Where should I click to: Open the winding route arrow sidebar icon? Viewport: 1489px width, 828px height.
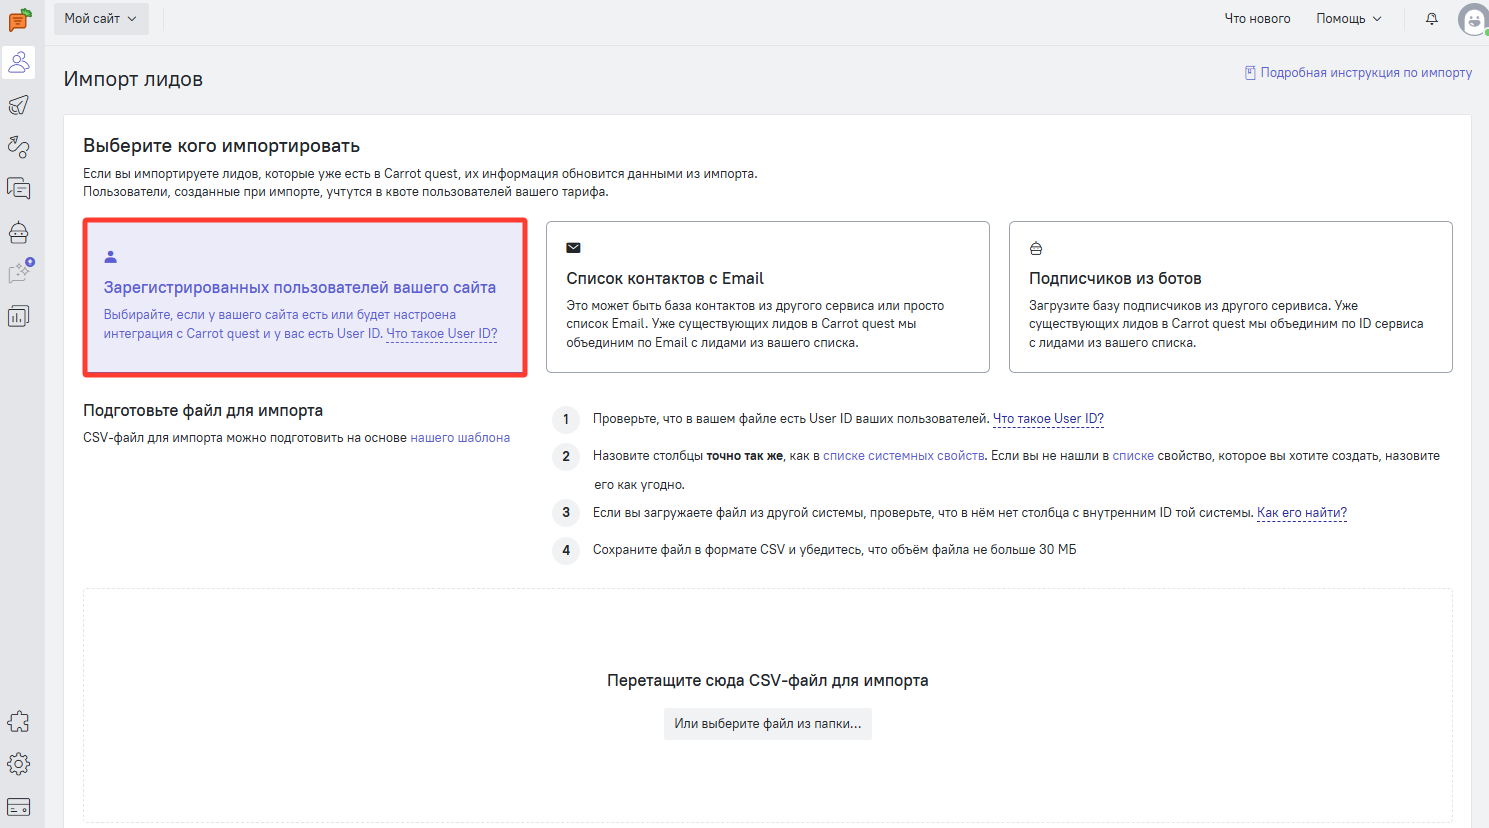point(19,147)
